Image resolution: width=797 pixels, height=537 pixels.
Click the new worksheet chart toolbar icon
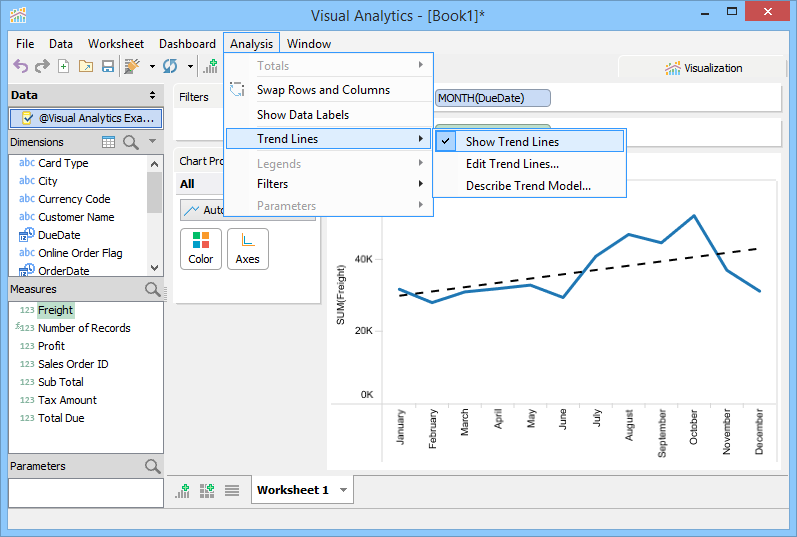coord(210,66)
